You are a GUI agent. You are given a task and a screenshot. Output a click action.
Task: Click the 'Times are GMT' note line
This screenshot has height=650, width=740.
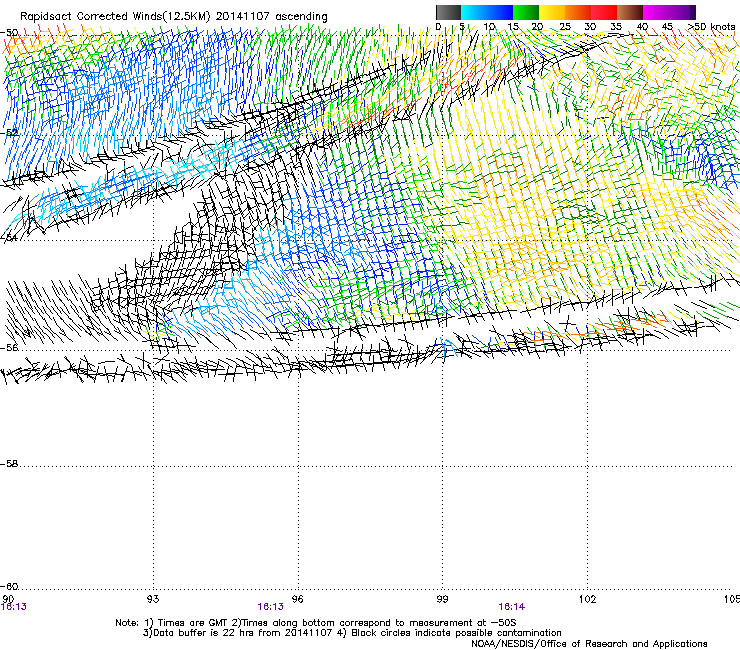316,623
